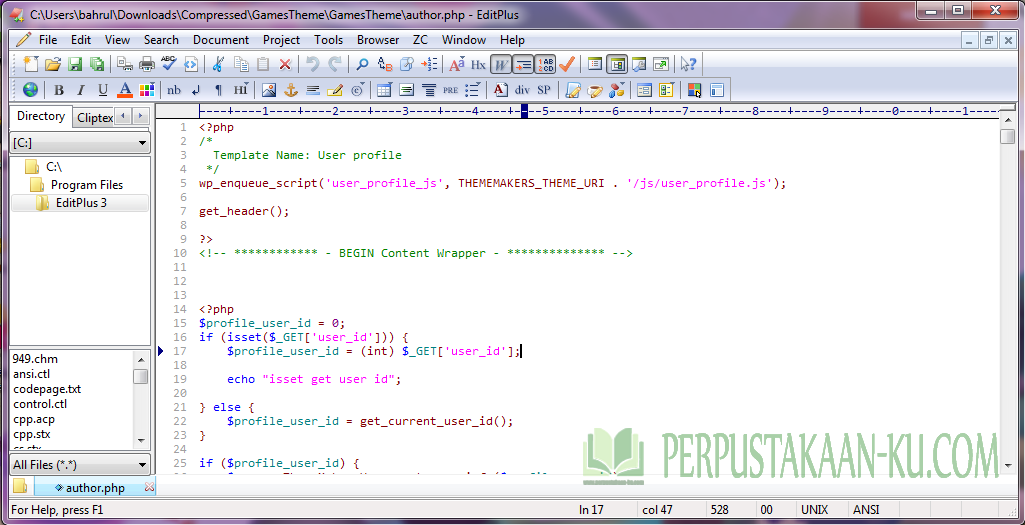
Task: Click the Find magnifier icon
Action: pos(361,64)
